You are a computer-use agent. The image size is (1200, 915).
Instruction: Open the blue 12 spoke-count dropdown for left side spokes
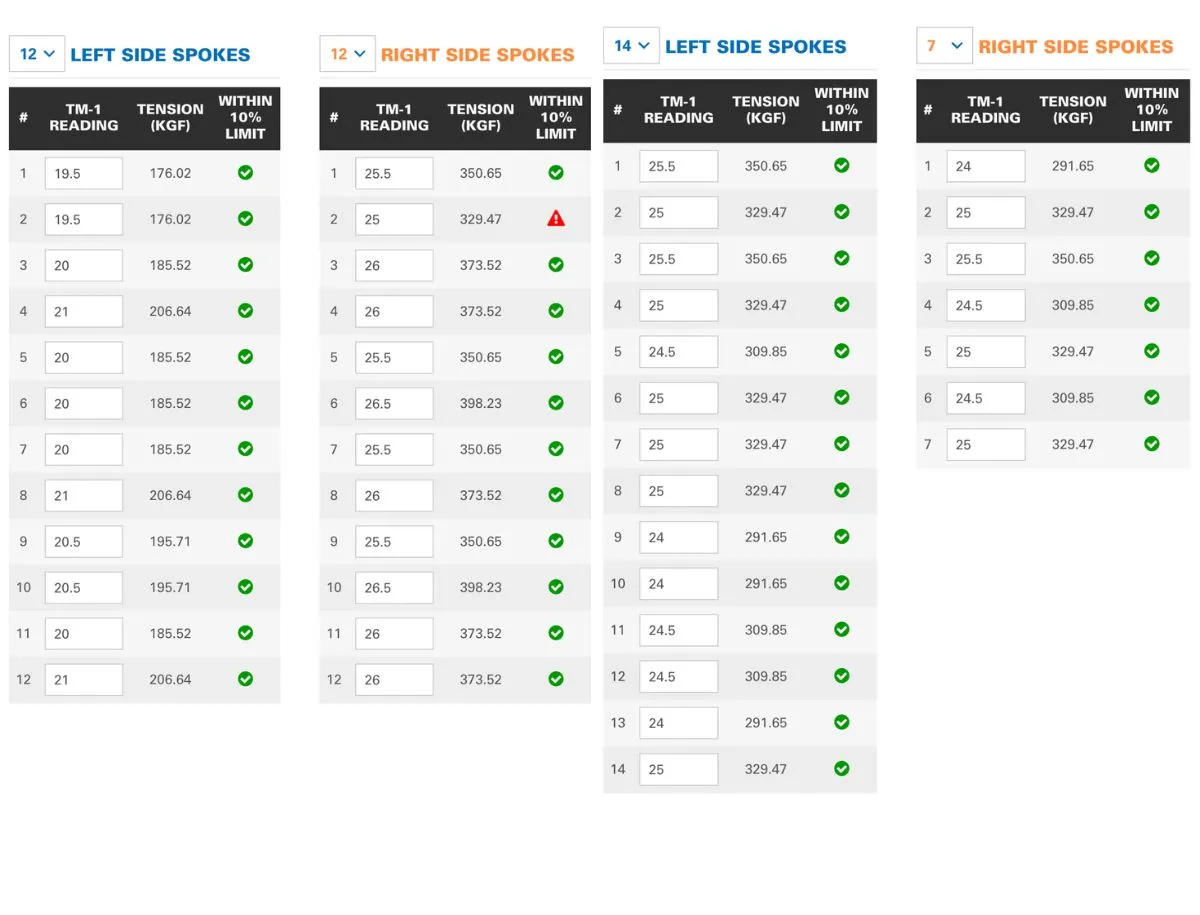coord(37,54)
